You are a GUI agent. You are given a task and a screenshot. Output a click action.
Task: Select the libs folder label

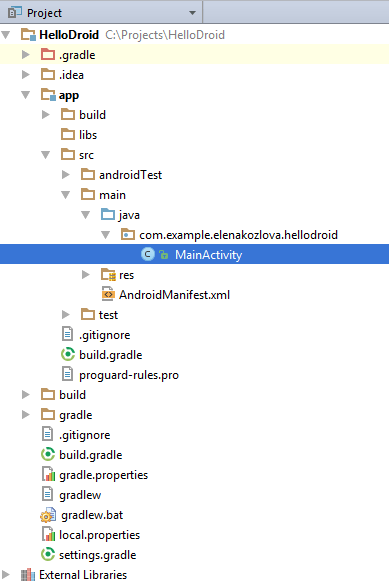click(x=88, y=135)
